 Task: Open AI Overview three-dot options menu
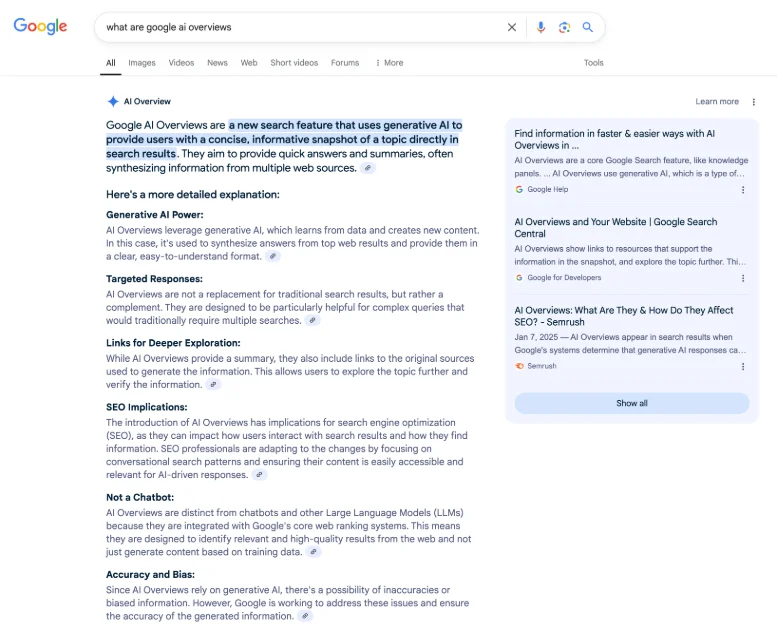754,102
